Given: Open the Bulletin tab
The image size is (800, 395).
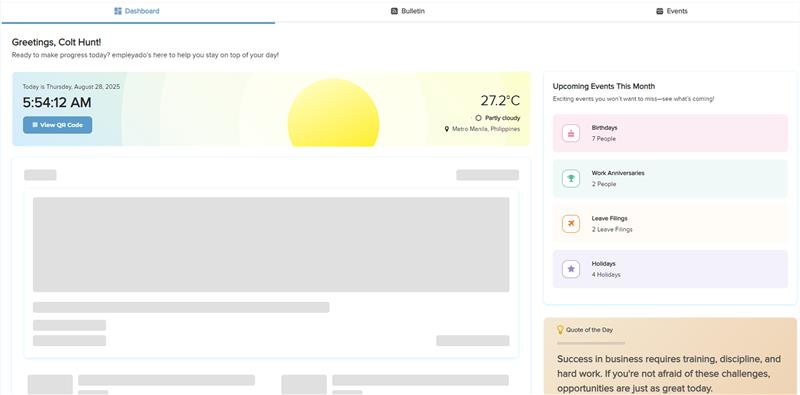Looking at the screenshot, I should pyautogui.click(x=408, y=11).
